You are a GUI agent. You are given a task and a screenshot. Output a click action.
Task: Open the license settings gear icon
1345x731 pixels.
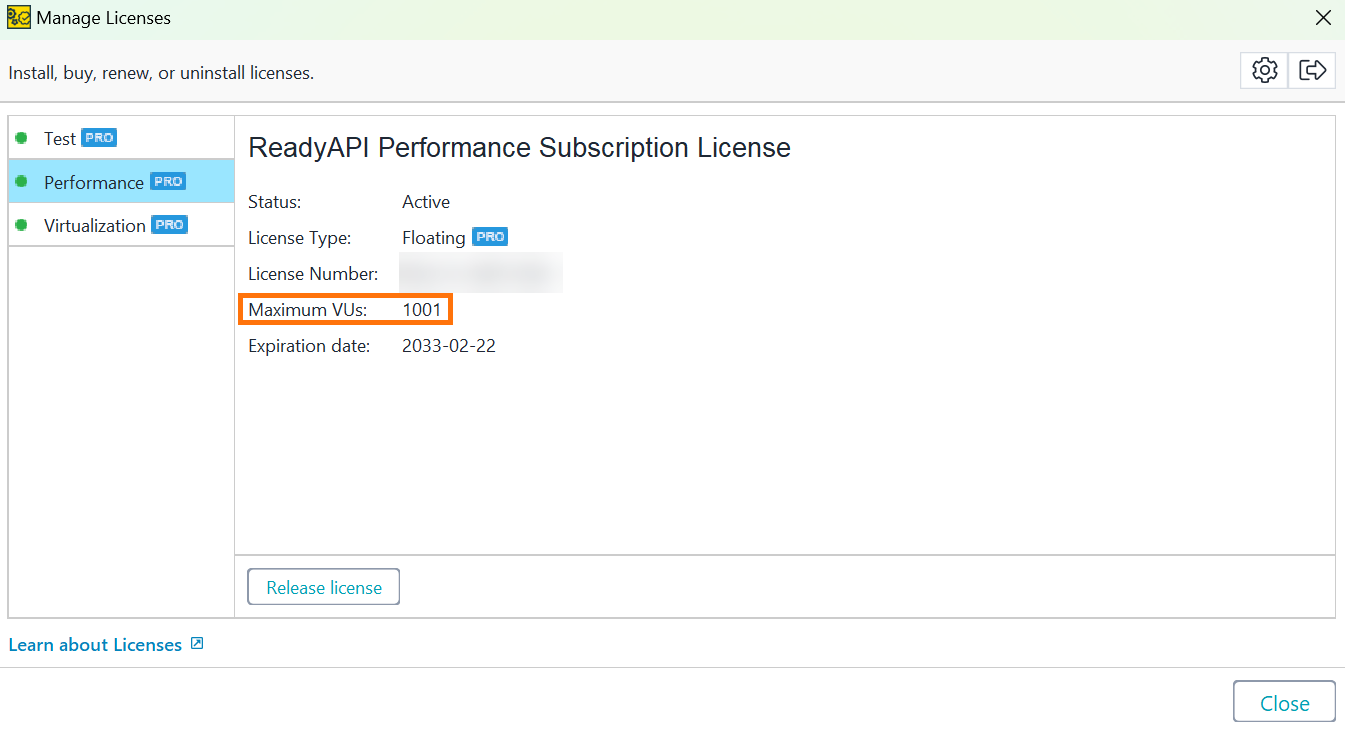click(1263, 70)
